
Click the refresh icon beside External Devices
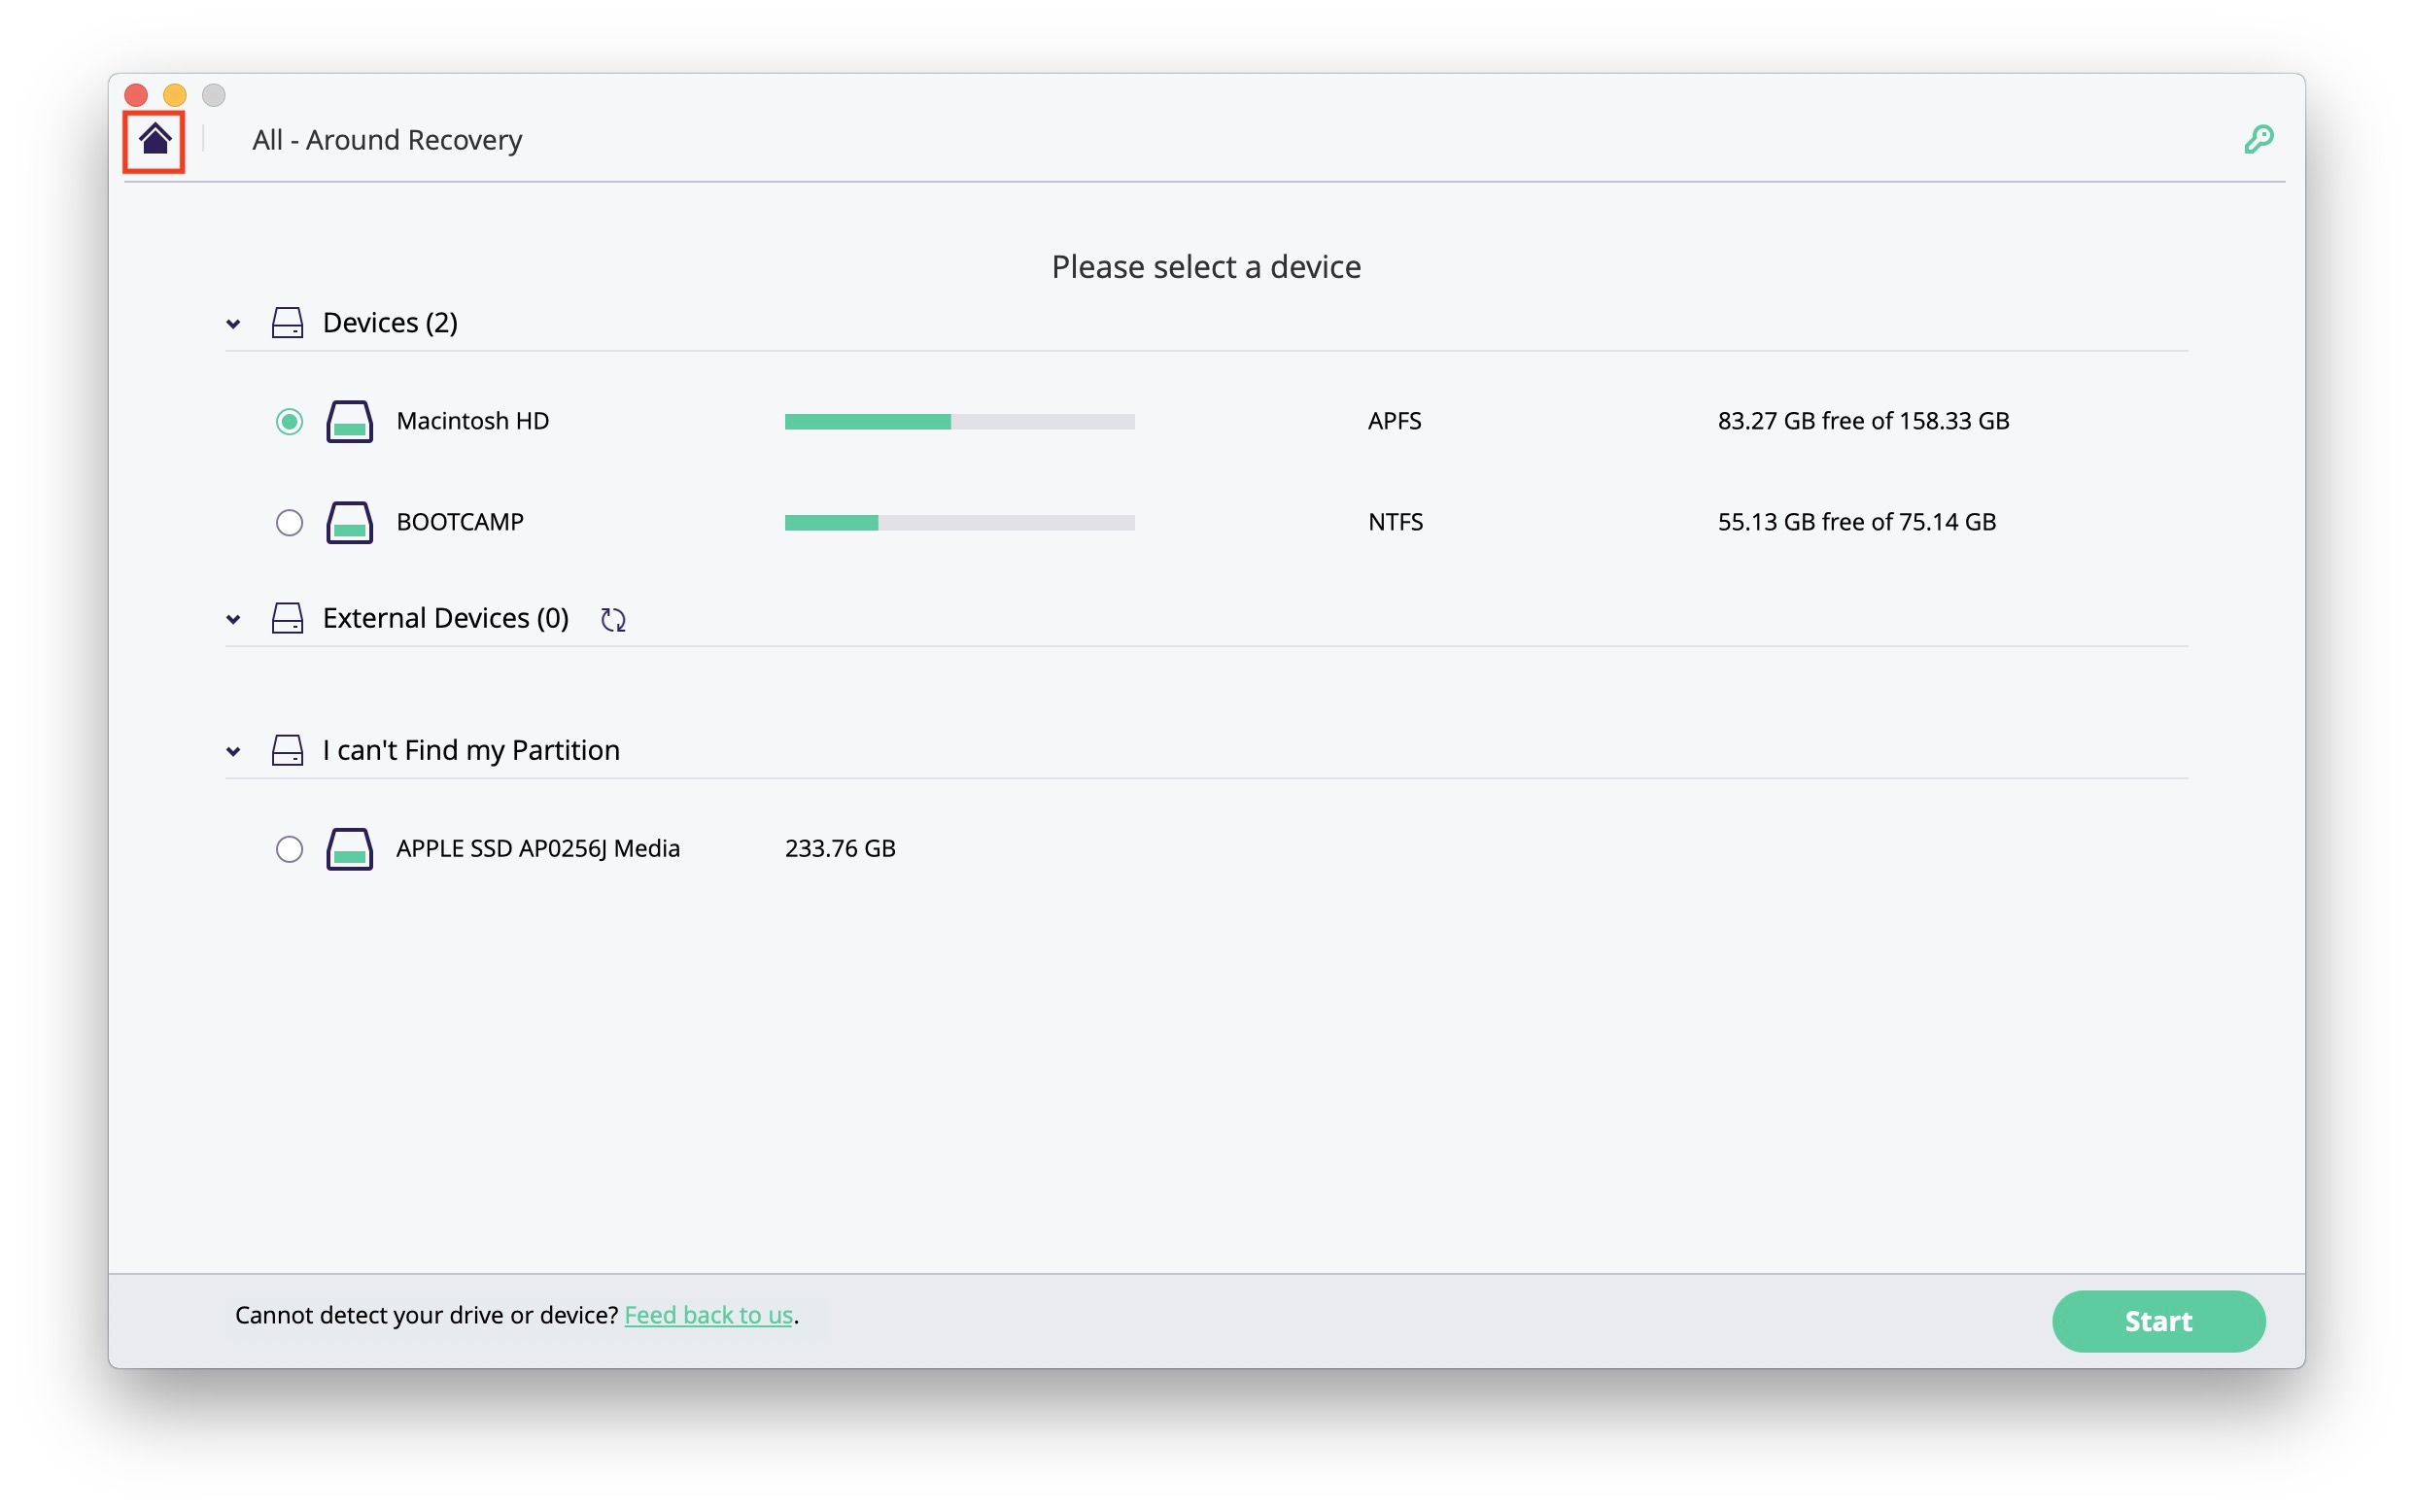pos(613,620)
